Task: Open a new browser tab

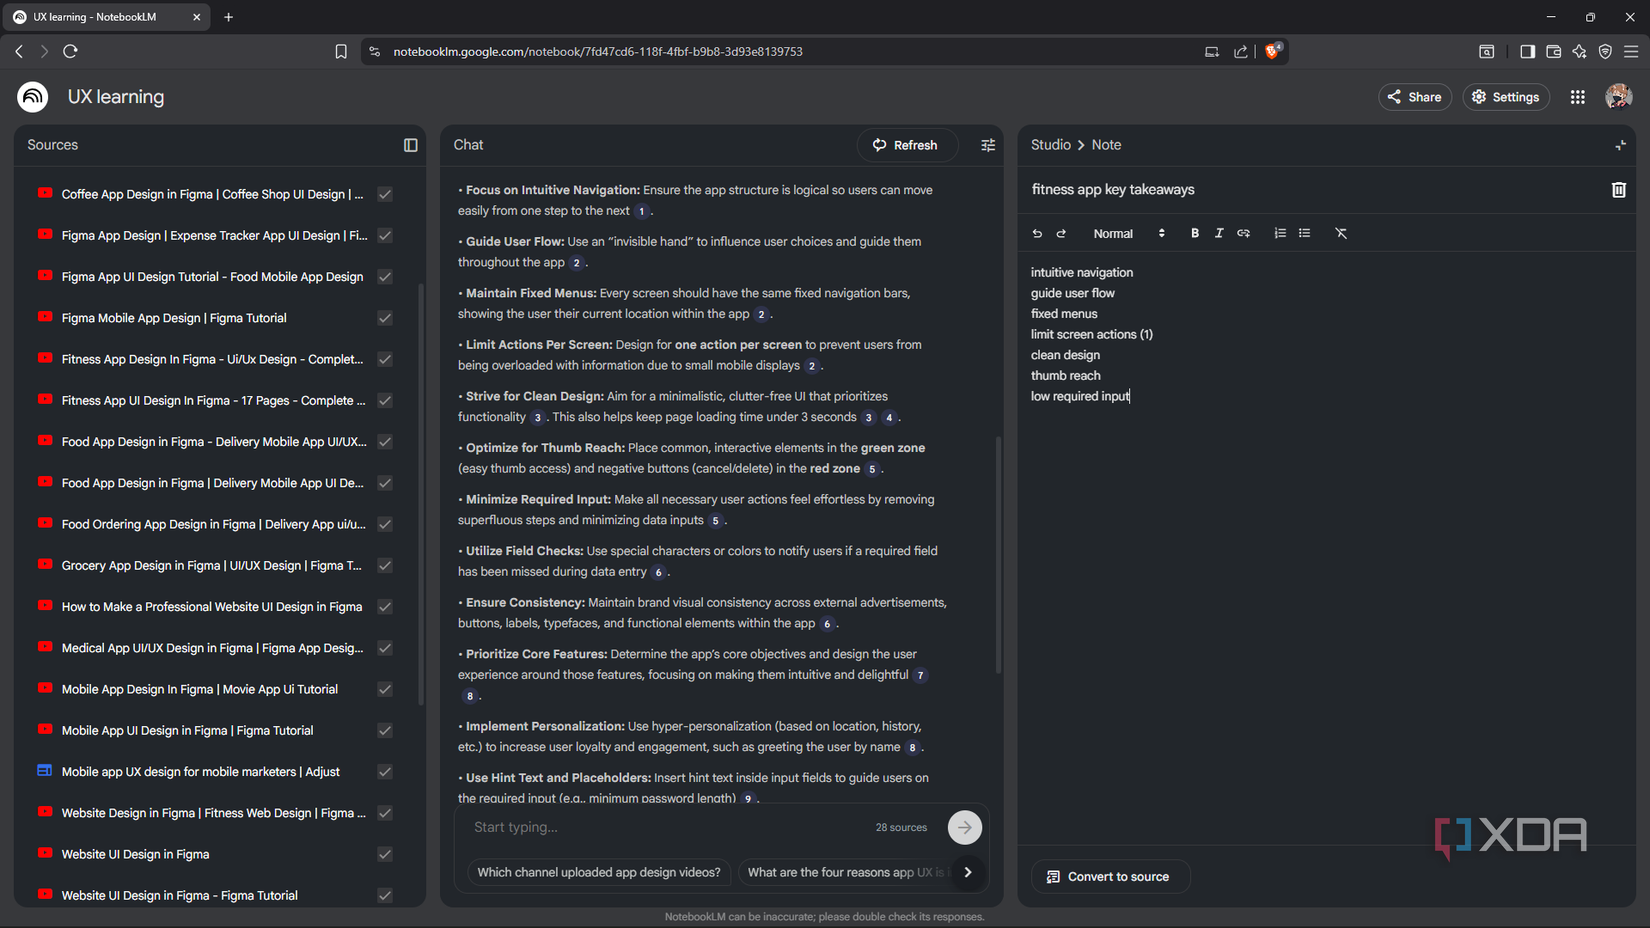Action: coord(228,17)
